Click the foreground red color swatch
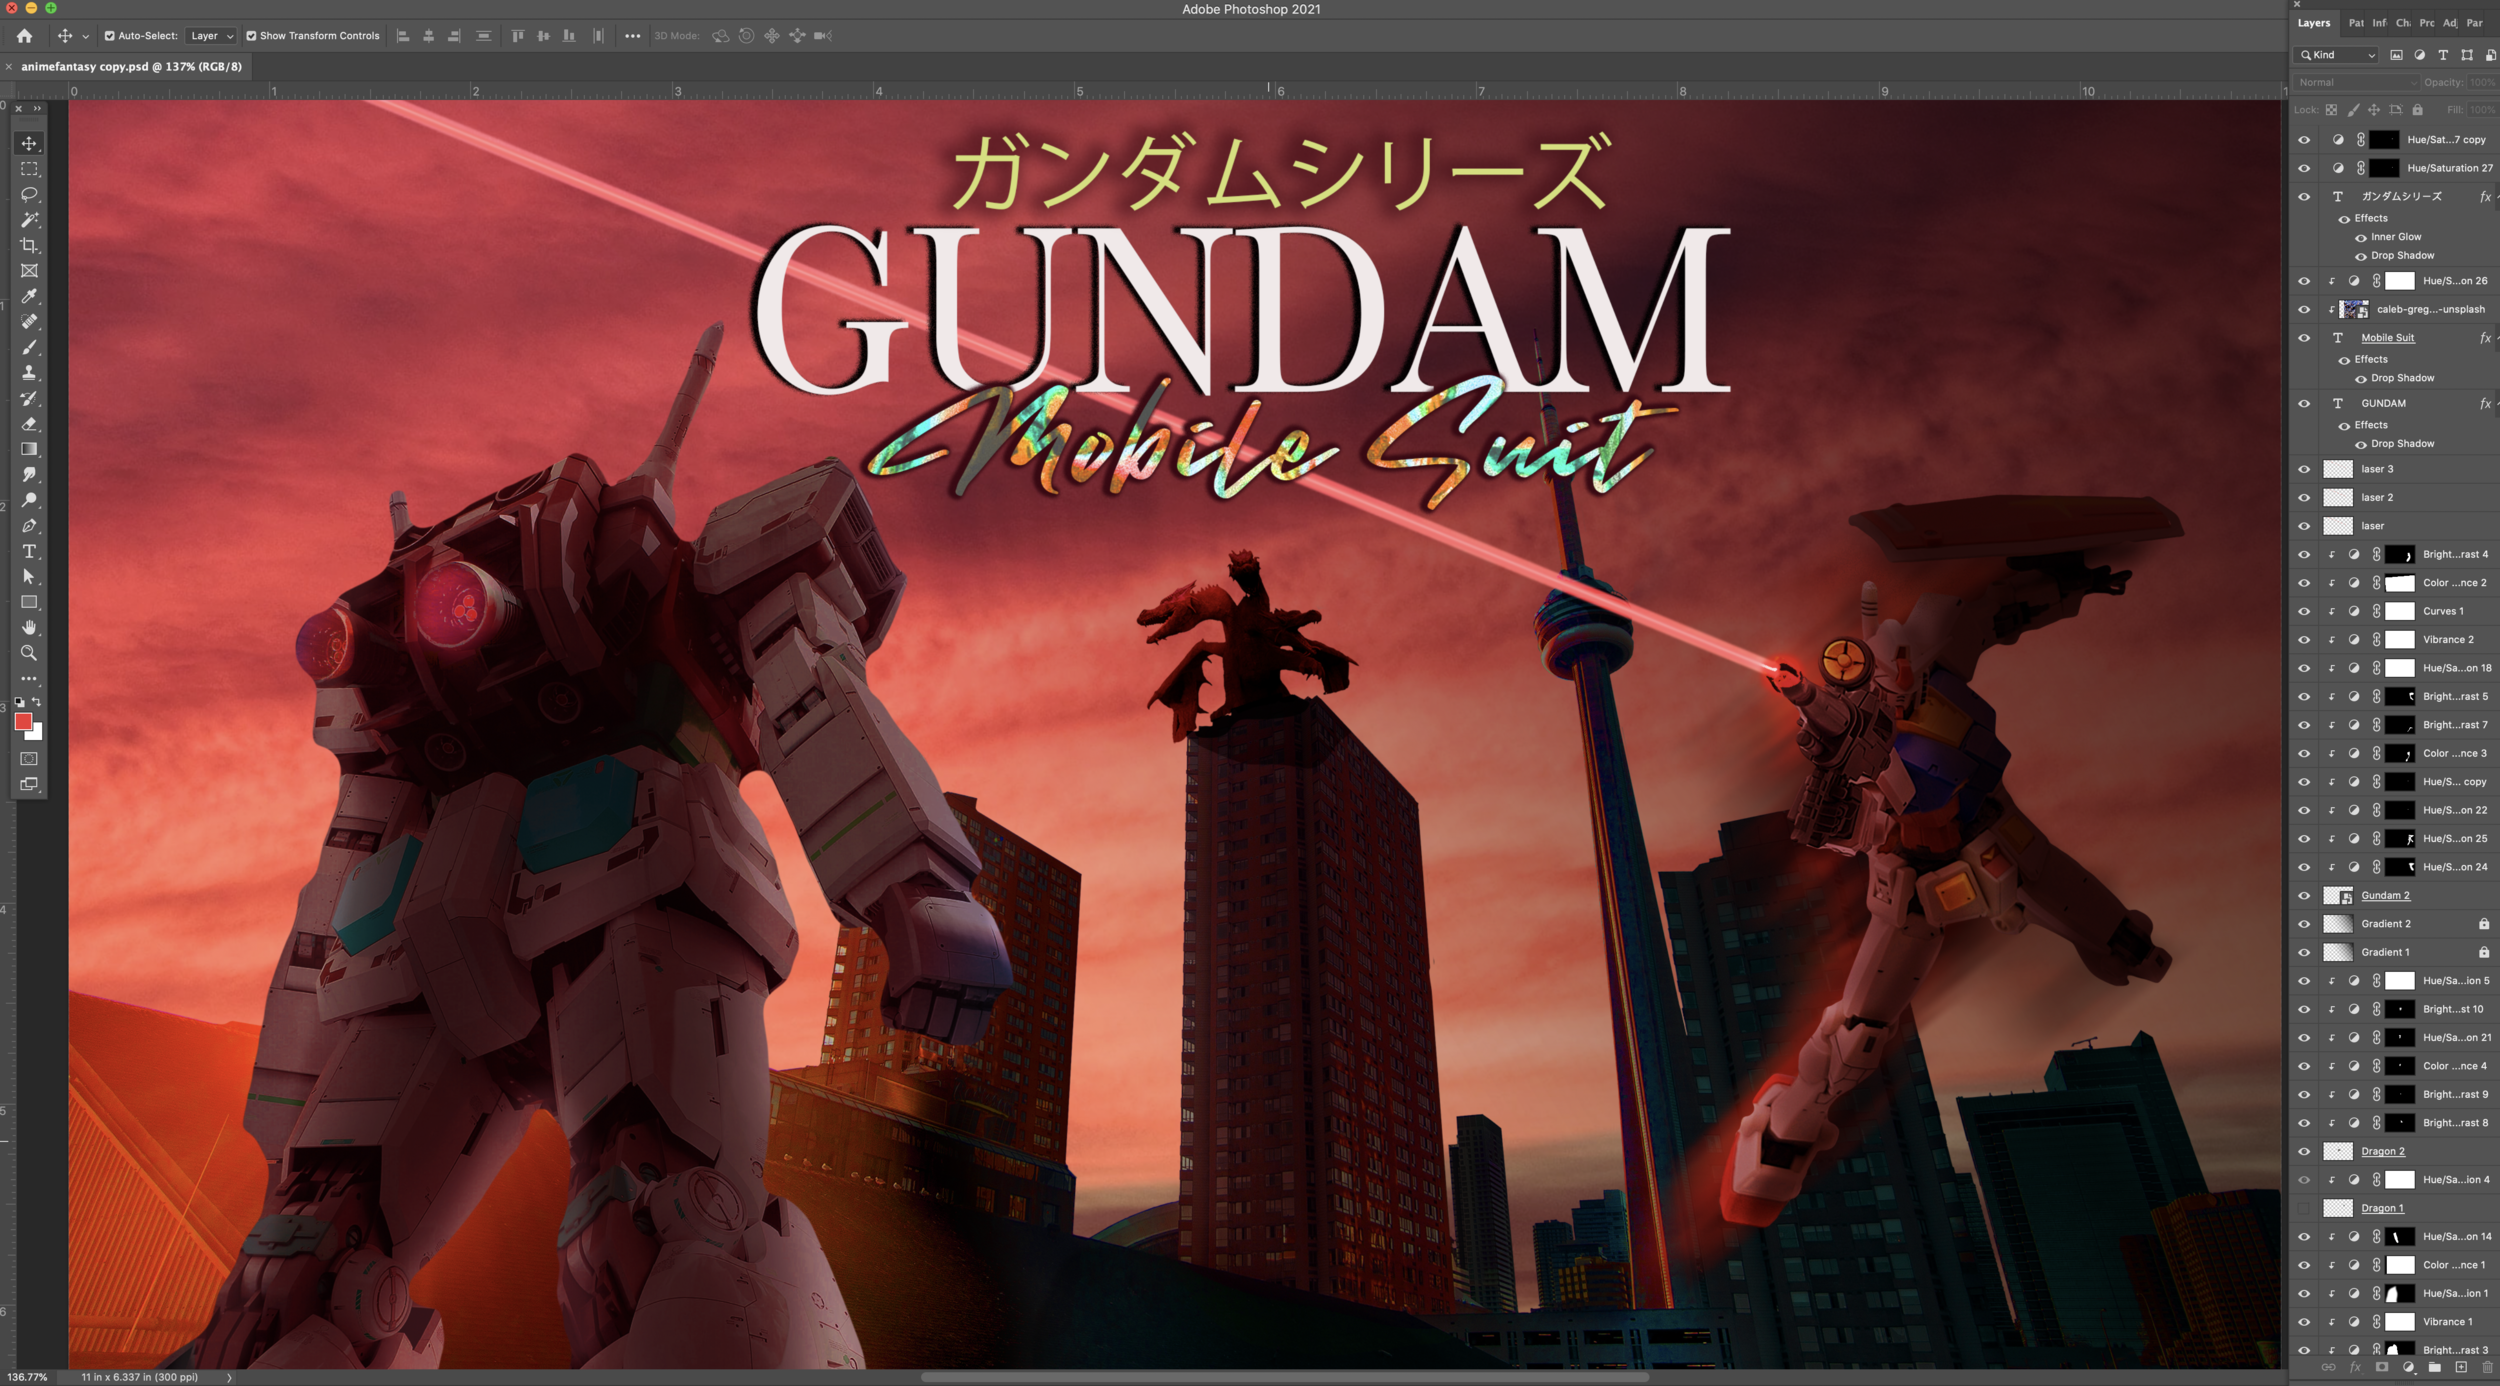 pyautogui.click(x=23, y=722)
